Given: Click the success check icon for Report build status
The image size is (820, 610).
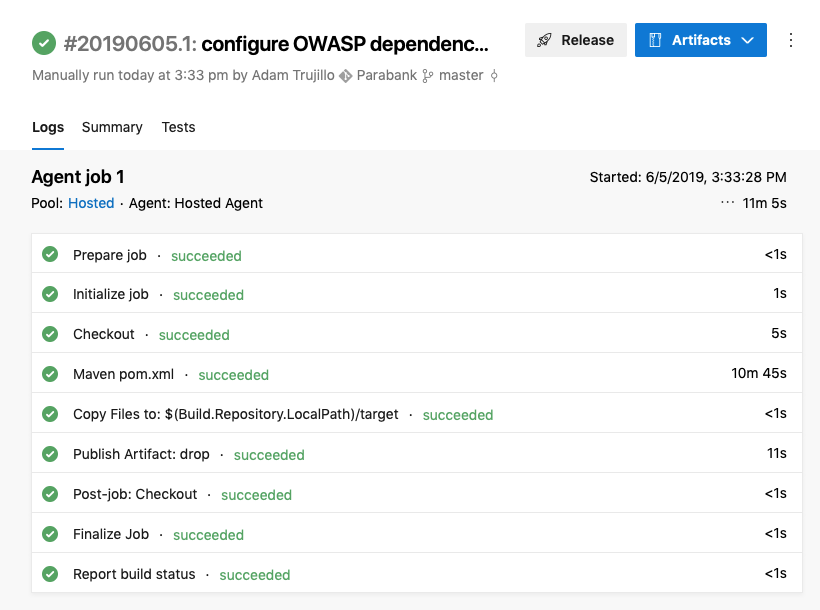Looking at the screenshot, I should tap(50, 574).
